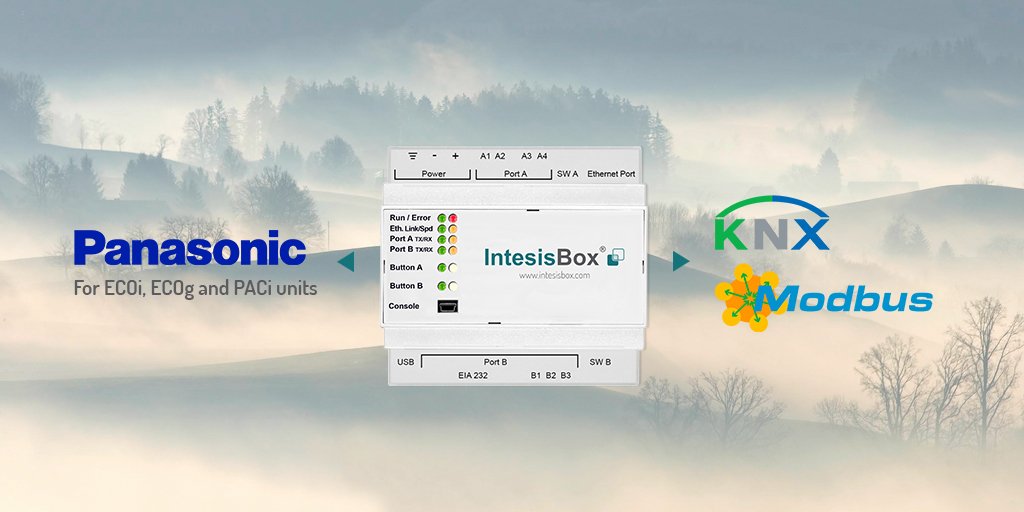Click 'For ECOi, ECOg and PACi units' text
The height and width of the screenshot is (512, 1024).
coord(195,288)
